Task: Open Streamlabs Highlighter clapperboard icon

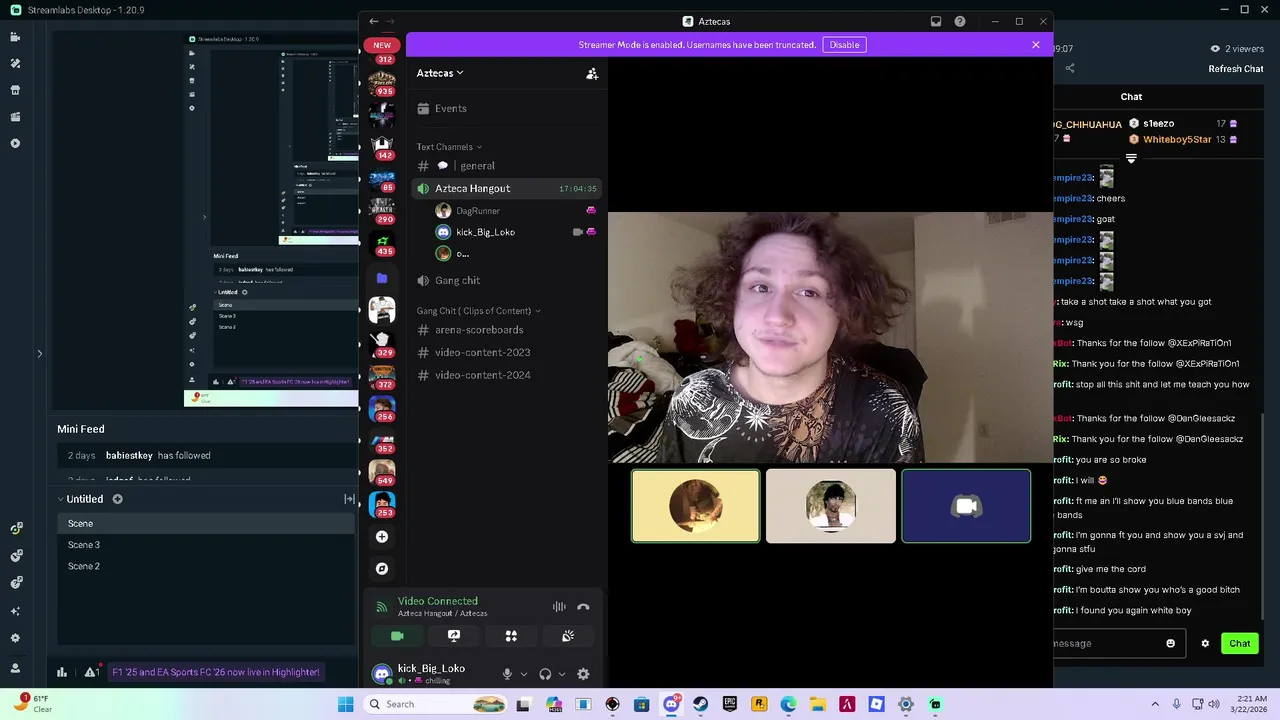Action: pyautogui.click(x=15, y=117)
